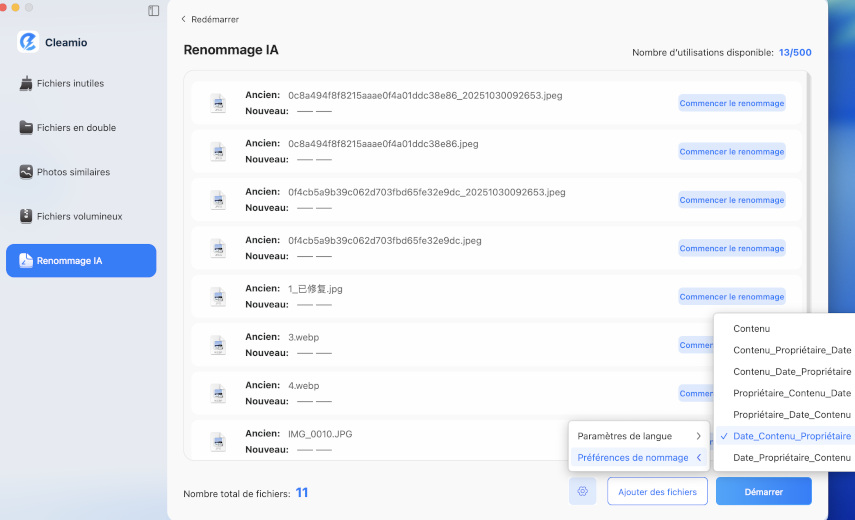This screenshot has width=855, height=520.
Task: Click Ajouter des fichiers button
Action: tap(657, 491)
